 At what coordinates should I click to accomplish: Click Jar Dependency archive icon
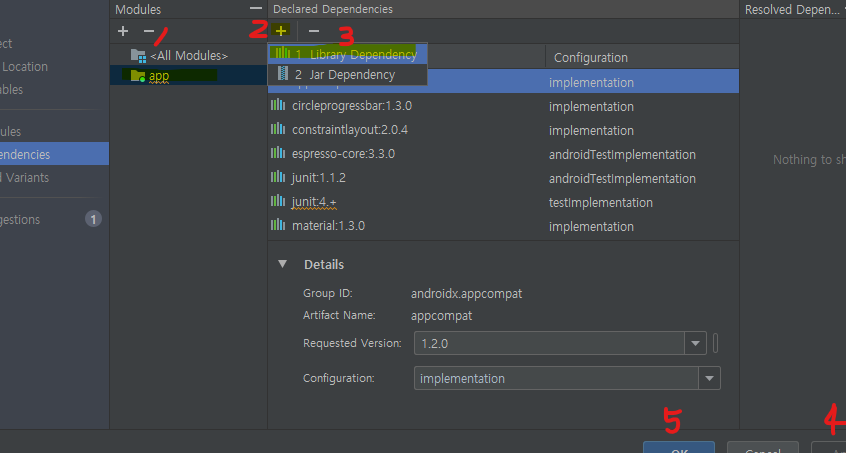pyautogui.click(x=283, y=73)
